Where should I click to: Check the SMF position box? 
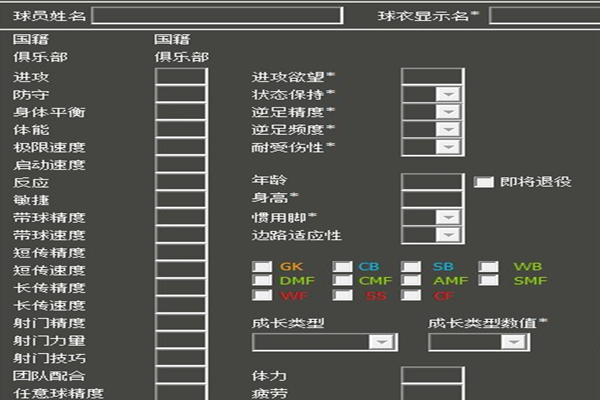[x=488, y=281]
